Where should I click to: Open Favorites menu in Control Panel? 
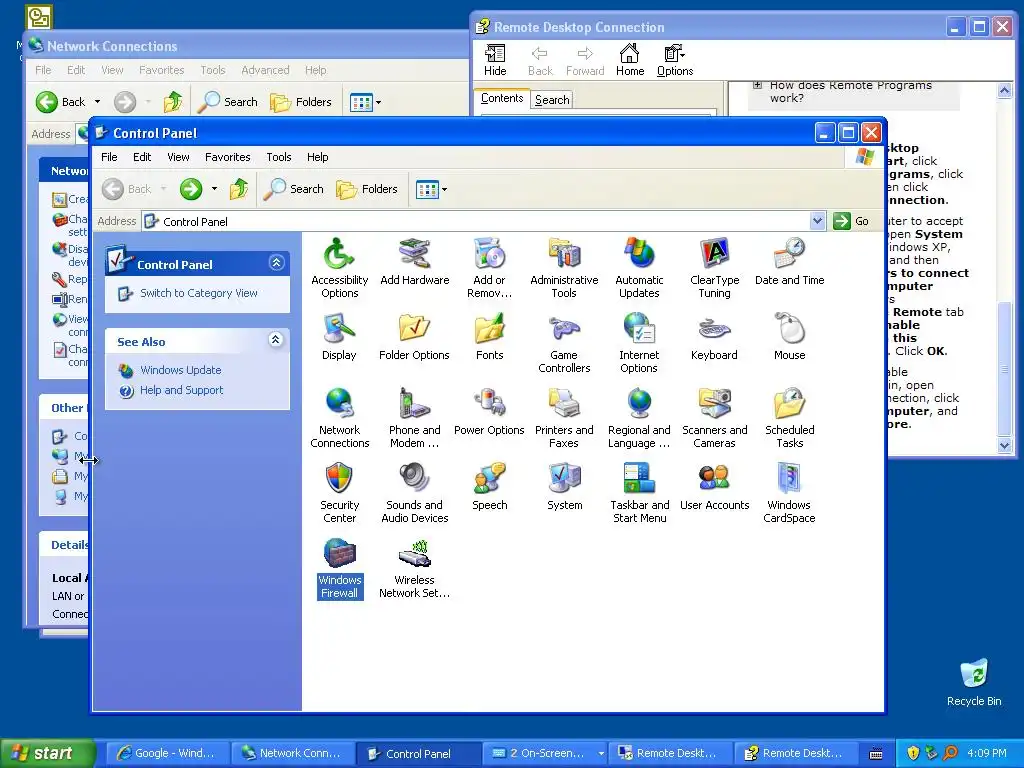click(227, 157)
